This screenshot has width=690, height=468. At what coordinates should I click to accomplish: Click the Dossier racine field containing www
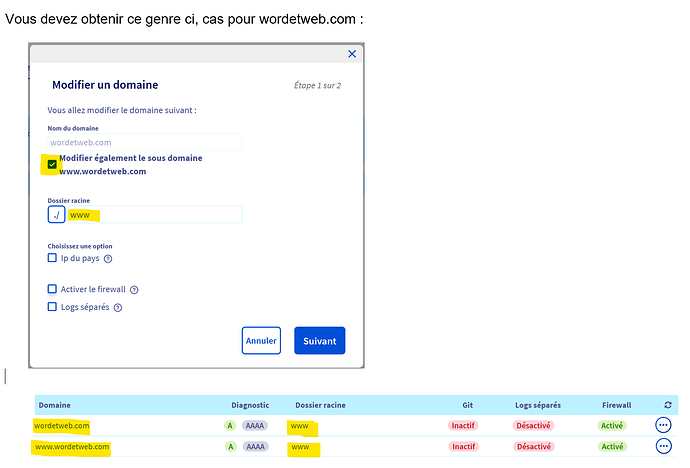[x=154, y=215]
